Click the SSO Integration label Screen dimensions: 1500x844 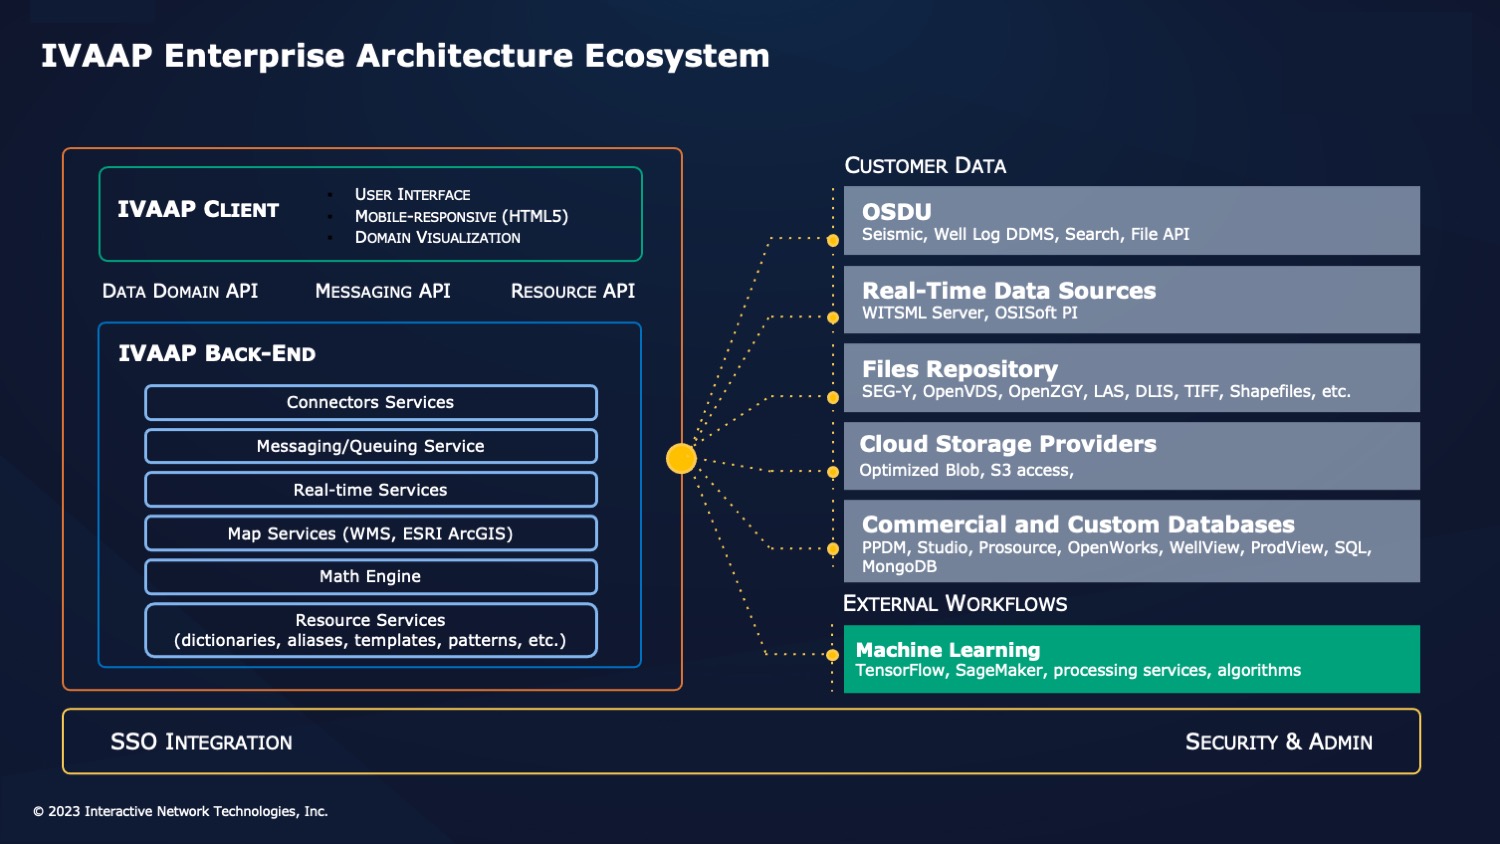[201, 742]
